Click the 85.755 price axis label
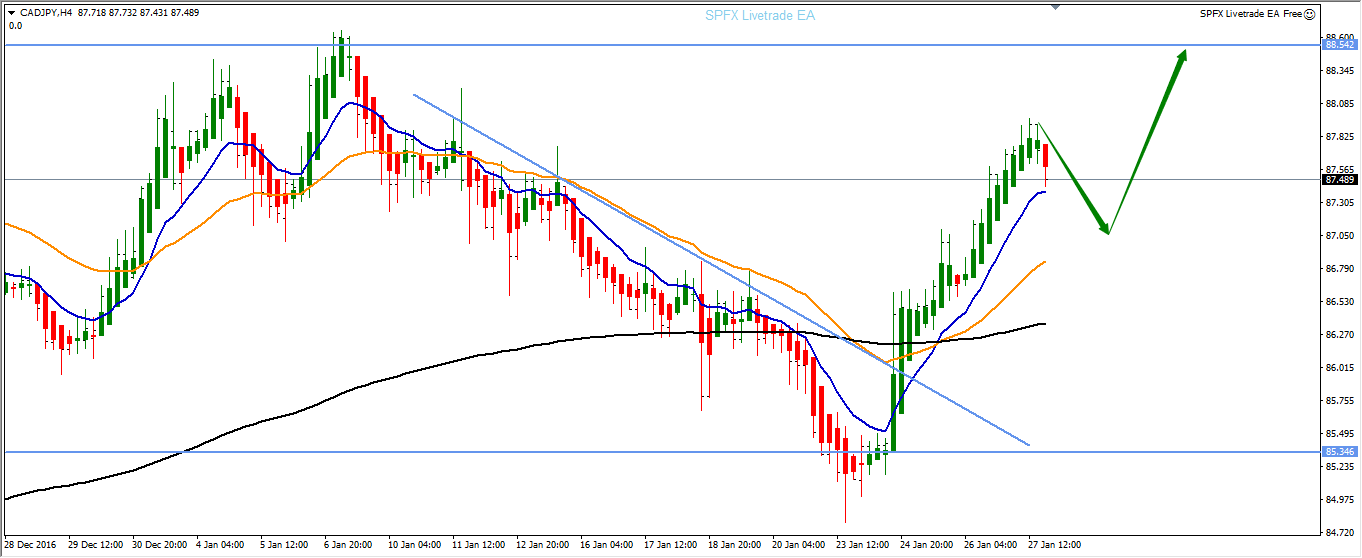 point(1338,401)
